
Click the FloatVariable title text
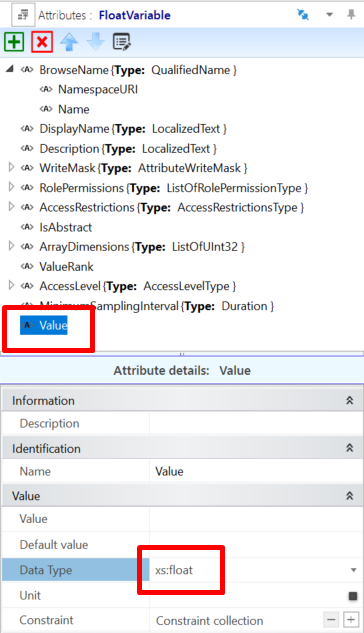135,15
